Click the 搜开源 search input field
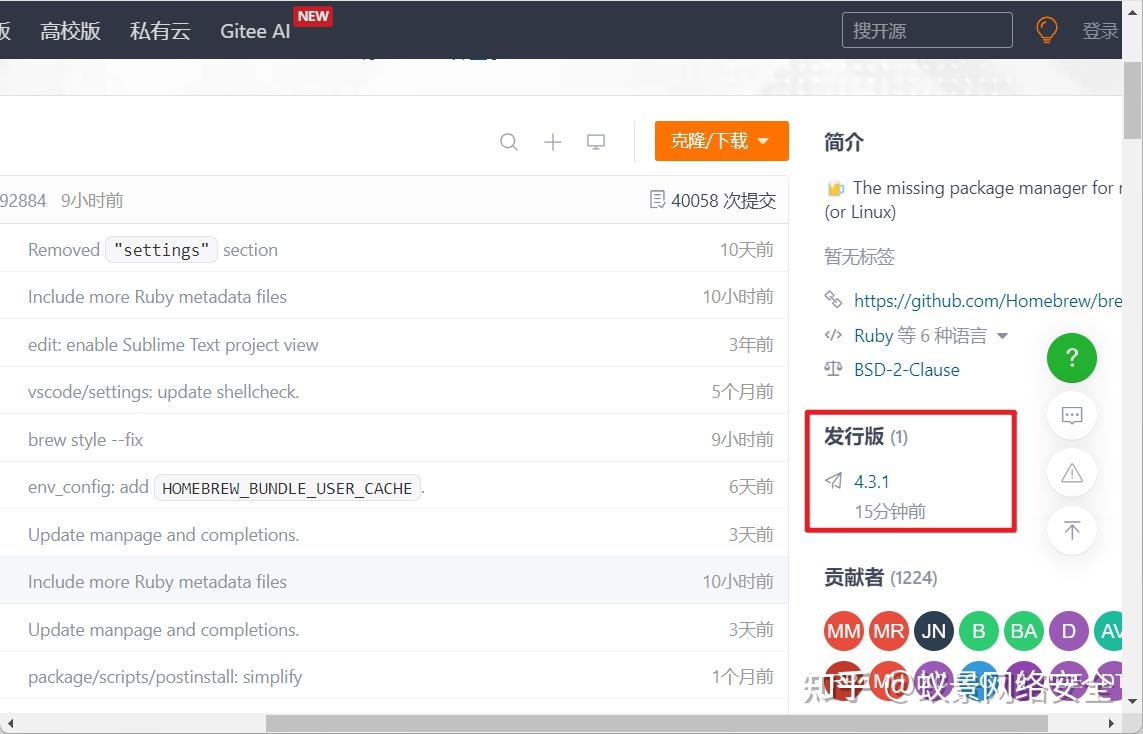 coord(927,30)
